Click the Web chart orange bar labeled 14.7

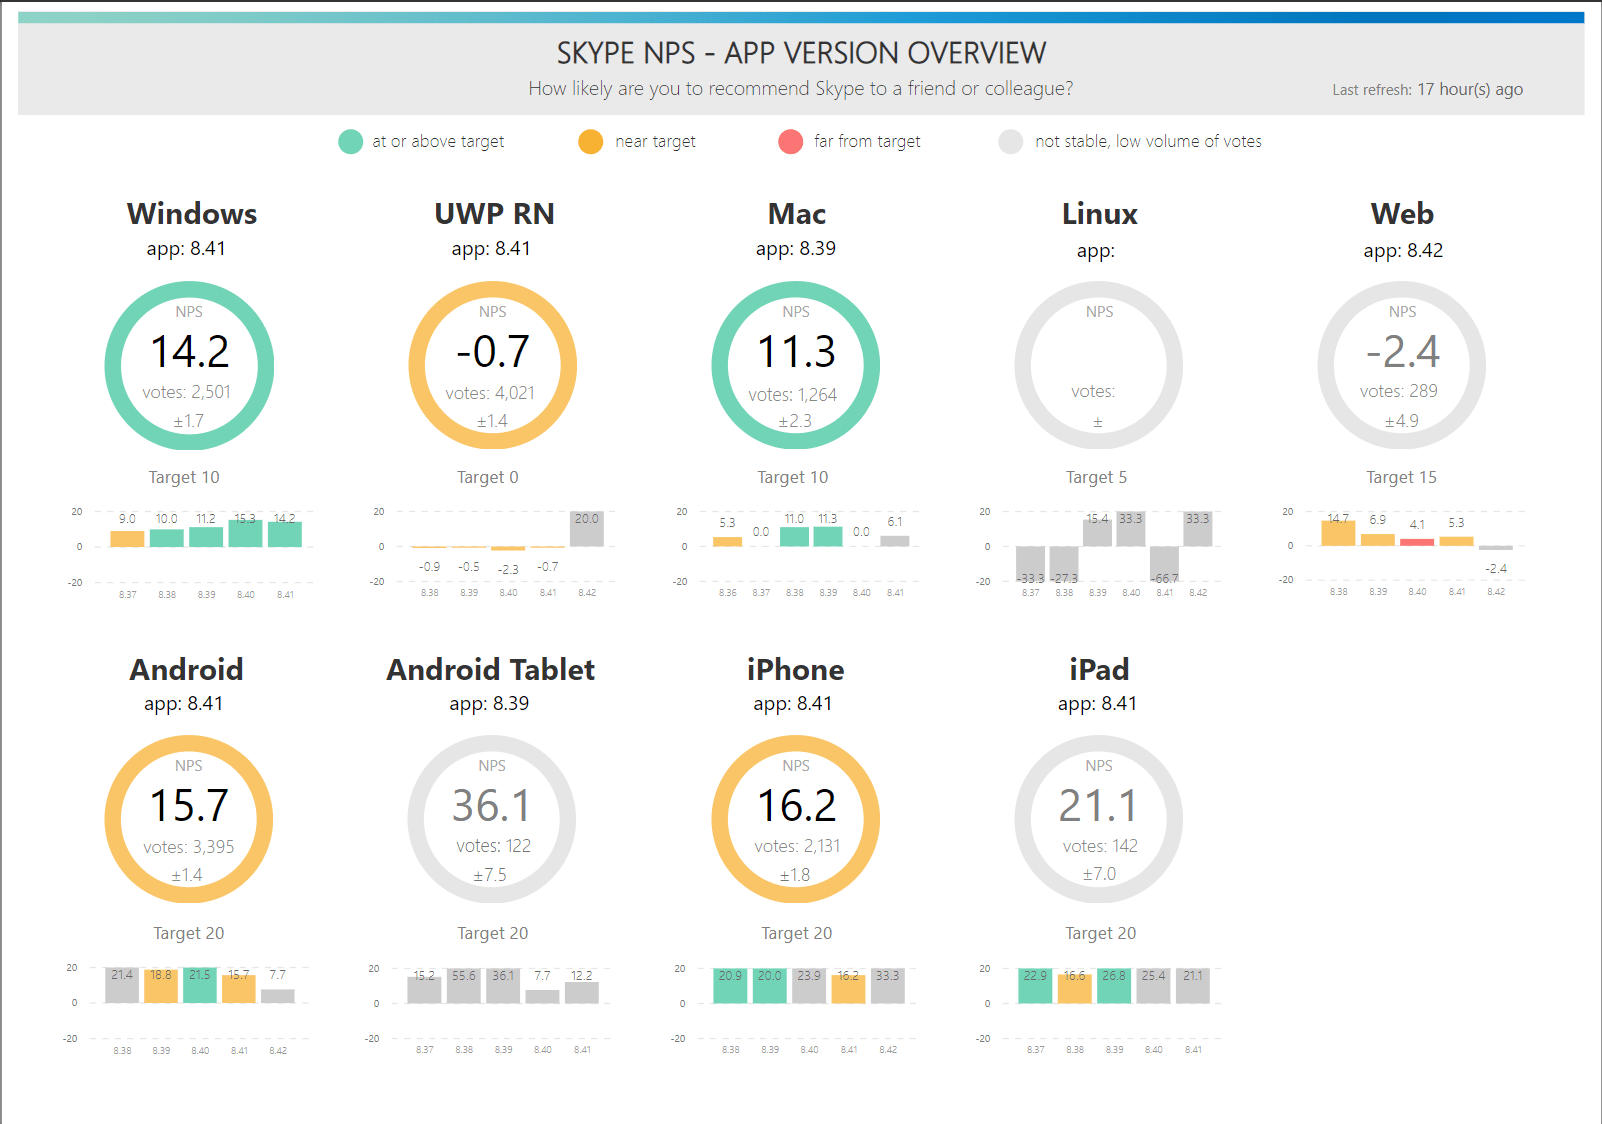1338,533
